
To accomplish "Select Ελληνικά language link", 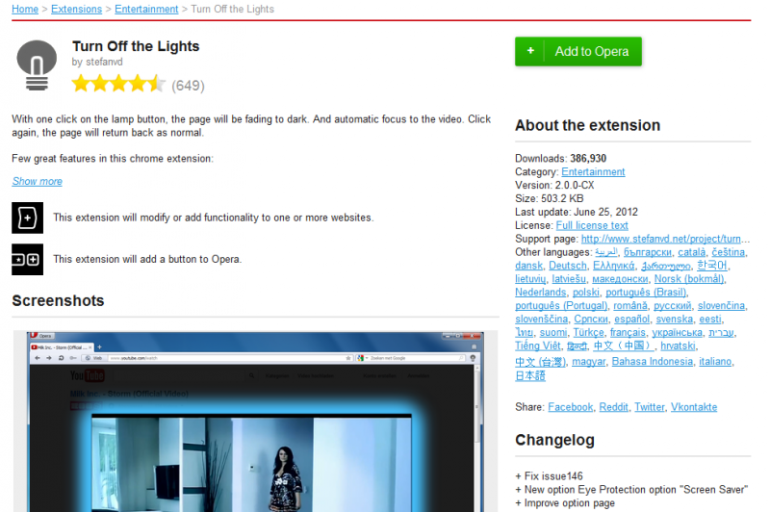I will coord(614,266).
